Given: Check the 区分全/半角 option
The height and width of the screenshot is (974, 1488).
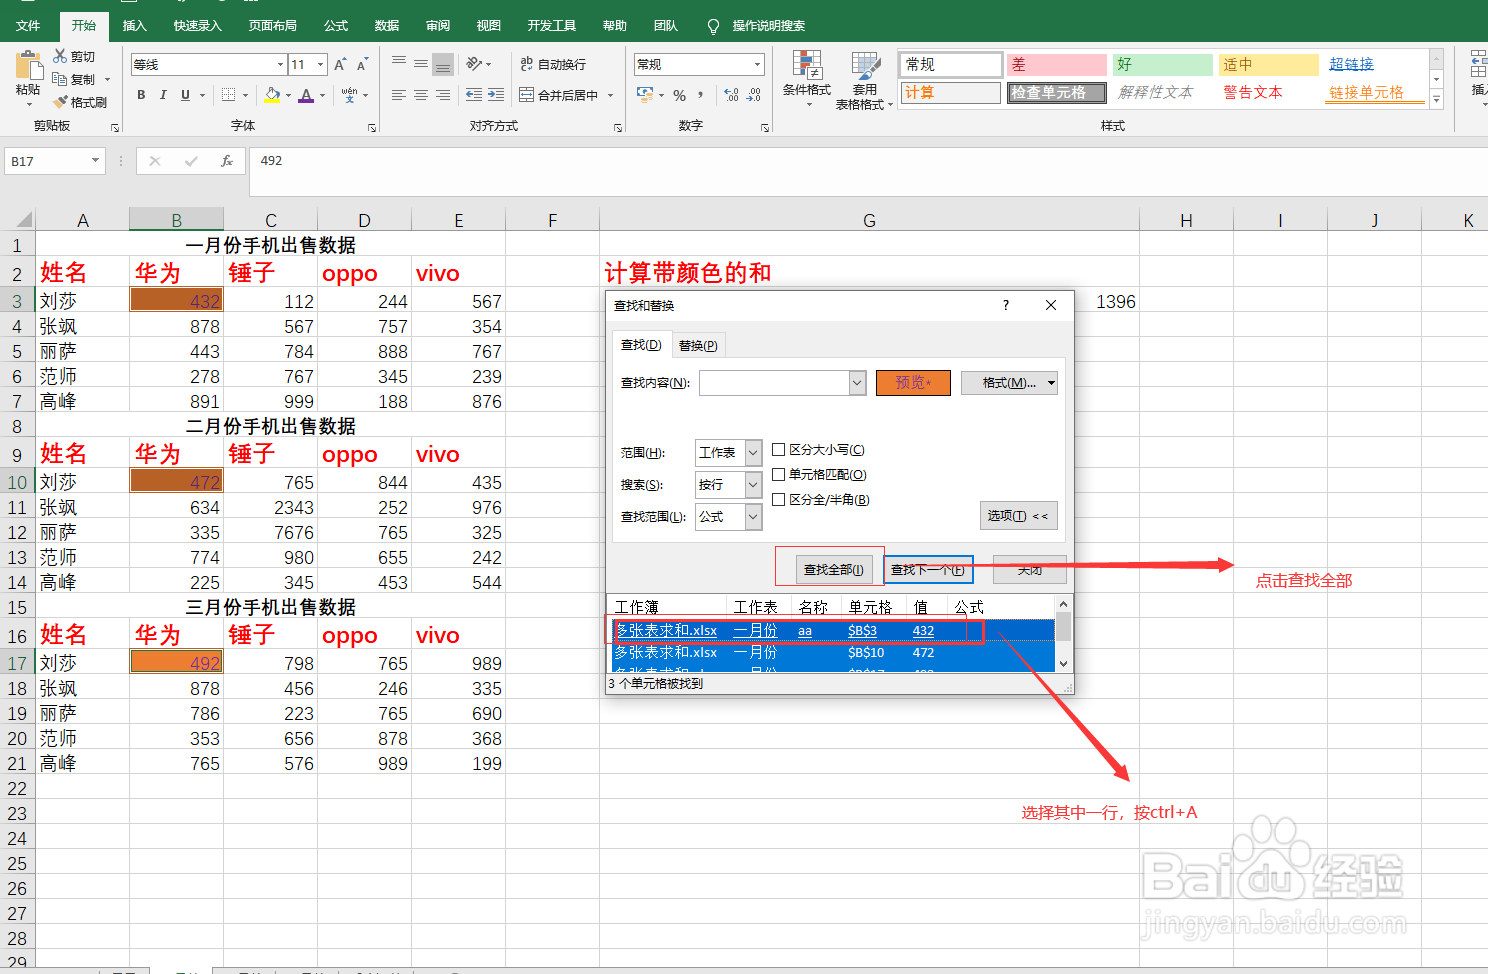Looking at the screenshot, I should [x=779, y=499].
